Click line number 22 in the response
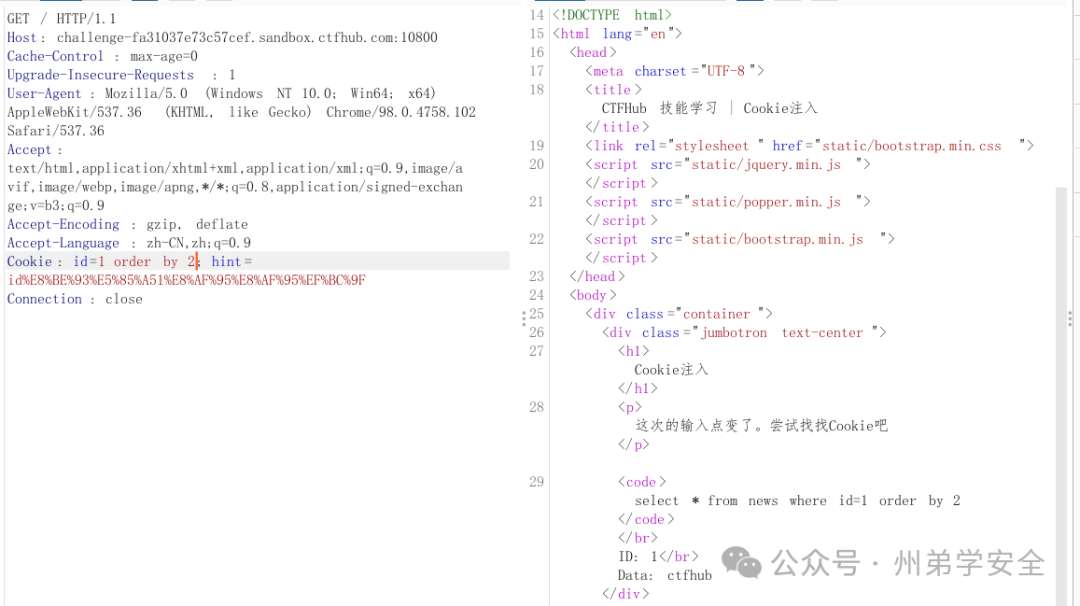 (537, 238)
